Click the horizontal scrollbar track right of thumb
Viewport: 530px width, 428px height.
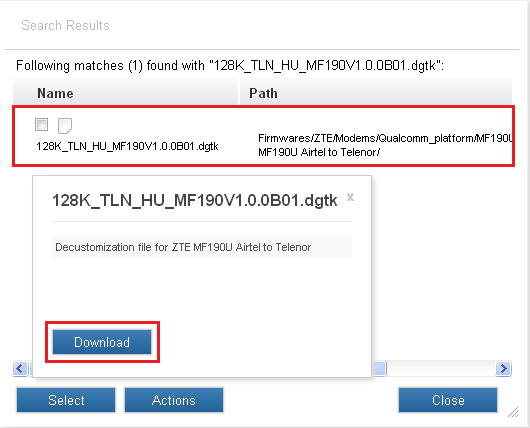tap(441, 368)
